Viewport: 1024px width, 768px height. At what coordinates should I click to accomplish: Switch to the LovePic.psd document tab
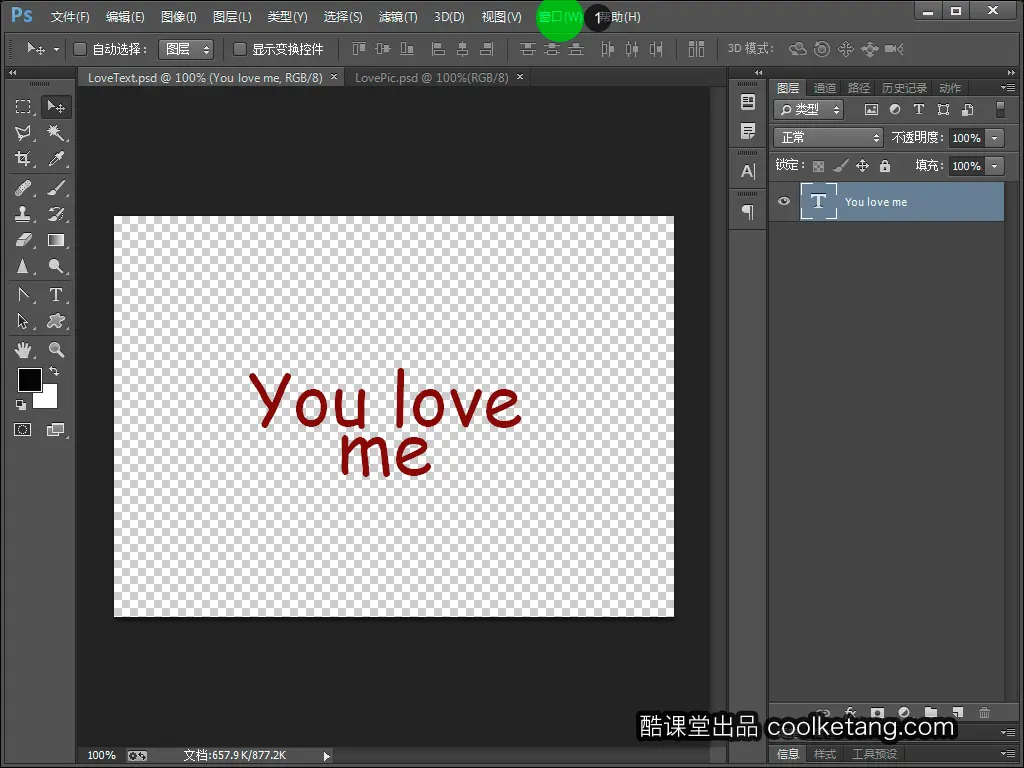click(x=431, y=78)
